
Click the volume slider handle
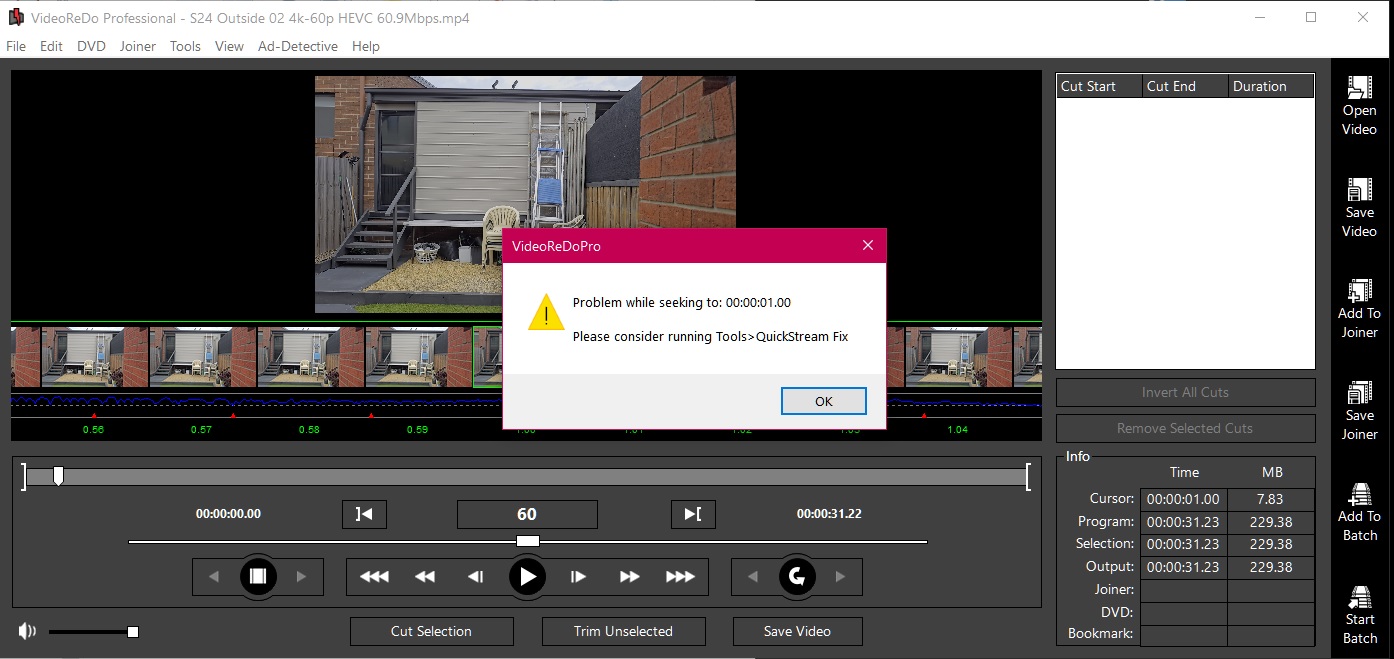click(133, 631)
